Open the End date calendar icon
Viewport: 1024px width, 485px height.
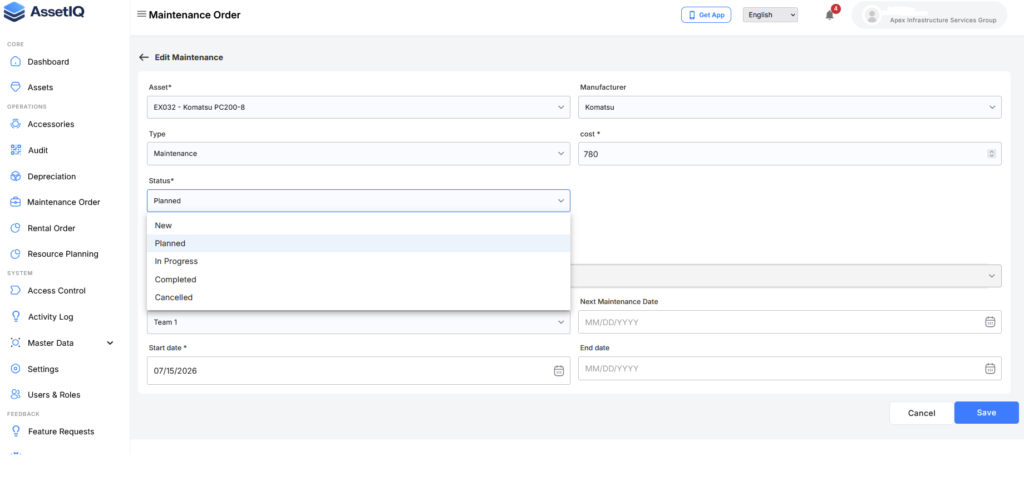click(x=990, y=368)
